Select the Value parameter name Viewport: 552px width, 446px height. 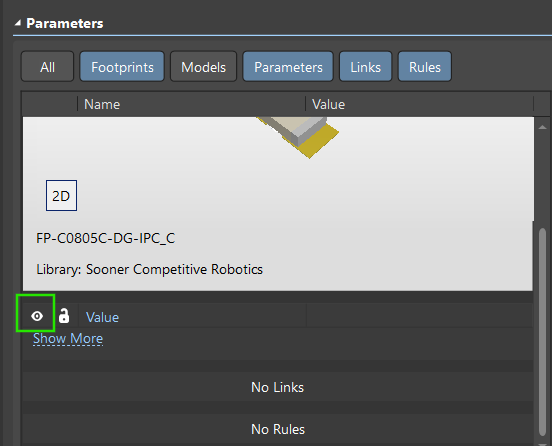click(x=102, y=317)
